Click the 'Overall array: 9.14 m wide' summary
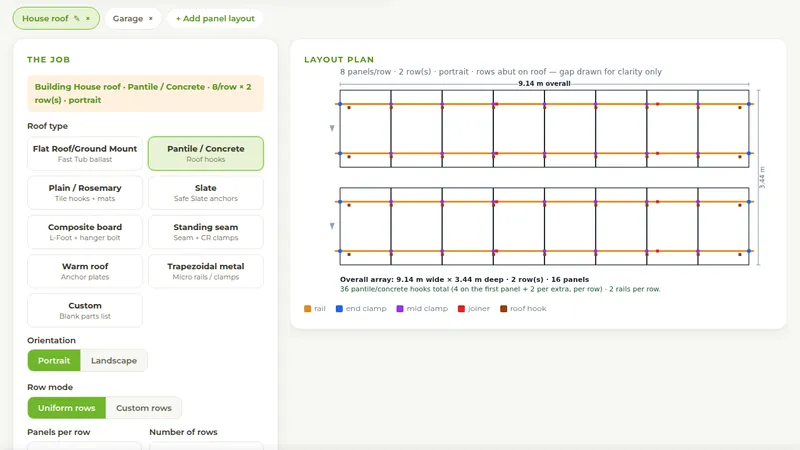 [464, 279]
